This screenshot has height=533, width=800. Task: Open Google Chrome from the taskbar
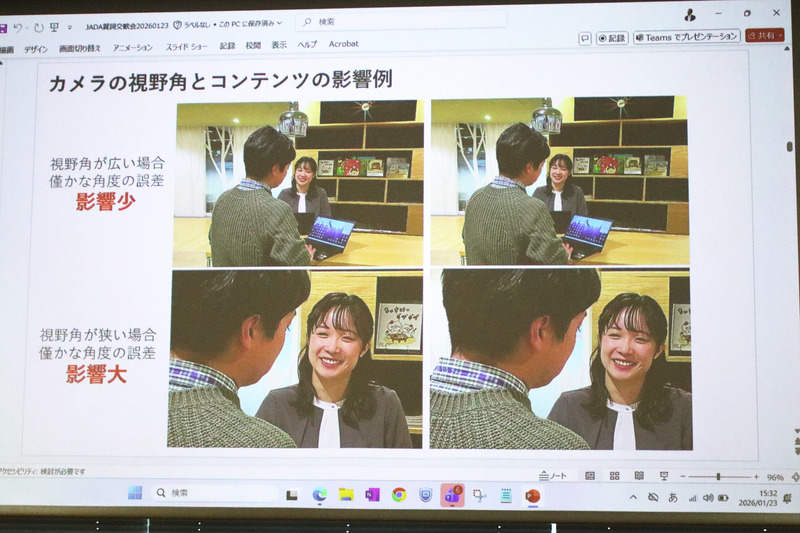[399, 494]
